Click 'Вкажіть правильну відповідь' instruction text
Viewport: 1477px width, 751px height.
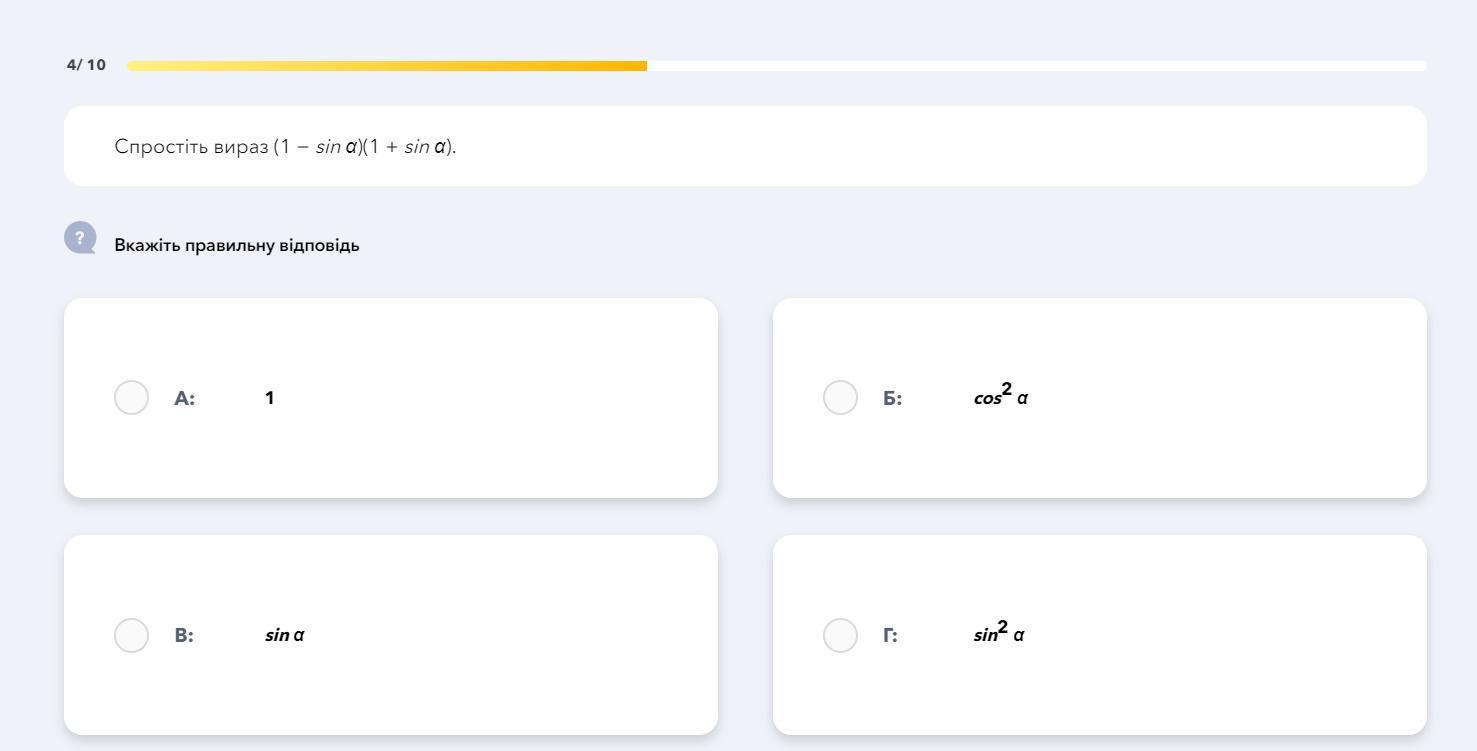[x=237, y=245]
